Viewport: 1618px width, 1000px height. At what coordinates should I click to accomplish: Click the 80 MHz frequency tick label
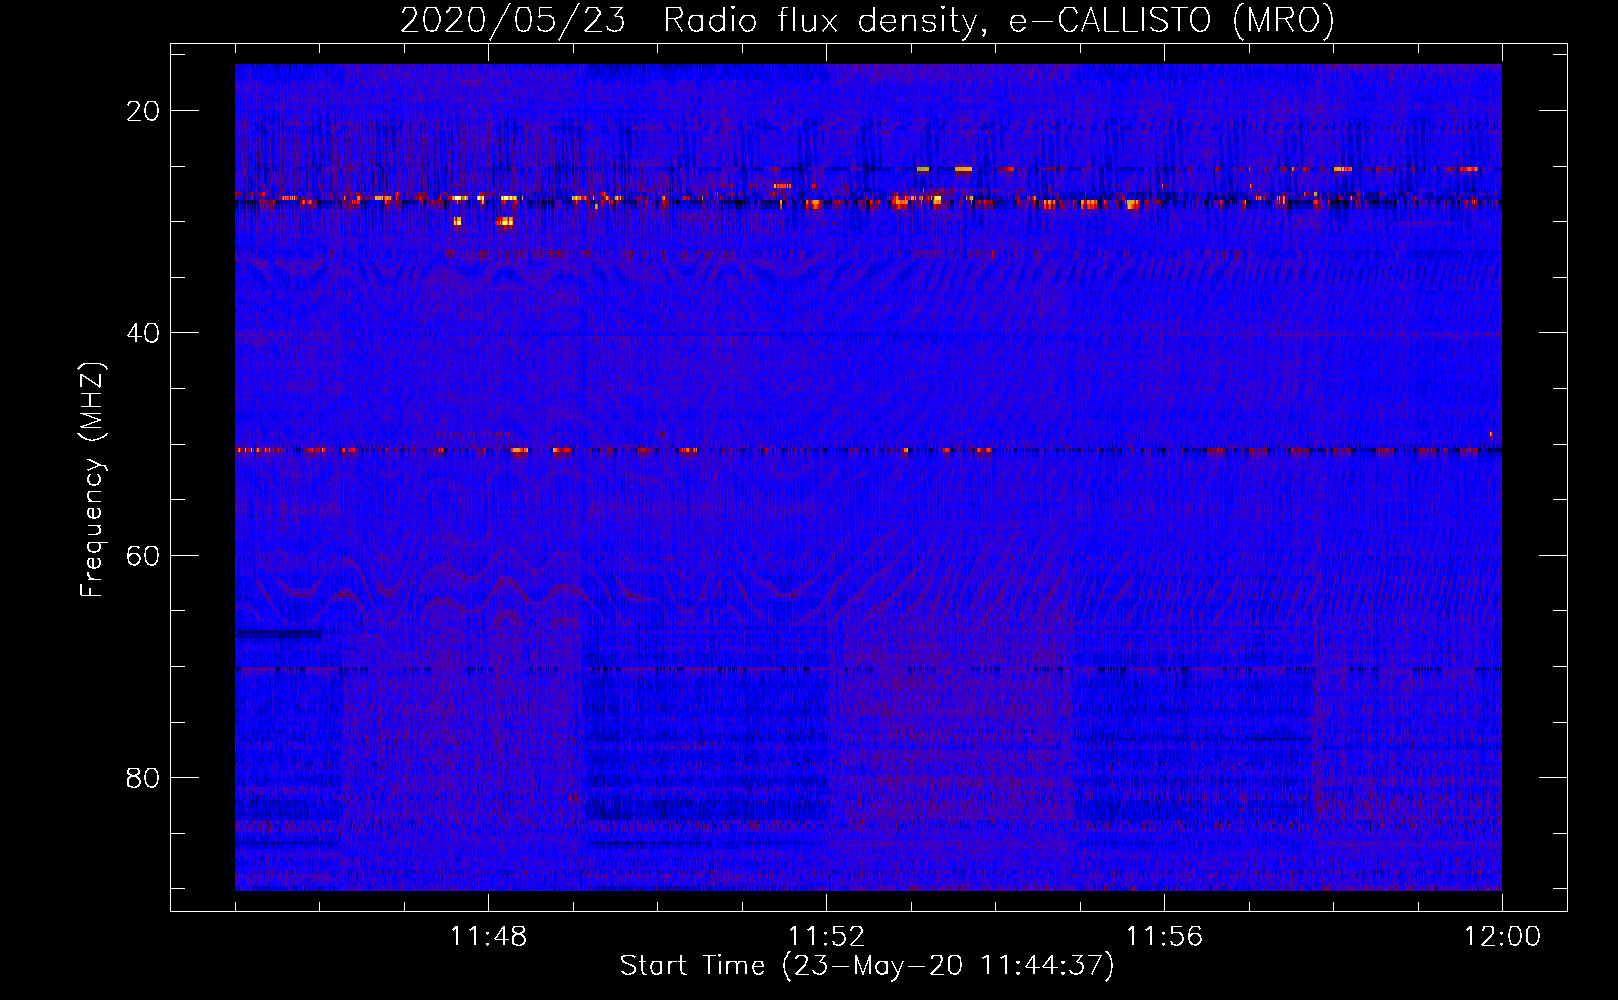pyautogui.click(x=143, y=777)
